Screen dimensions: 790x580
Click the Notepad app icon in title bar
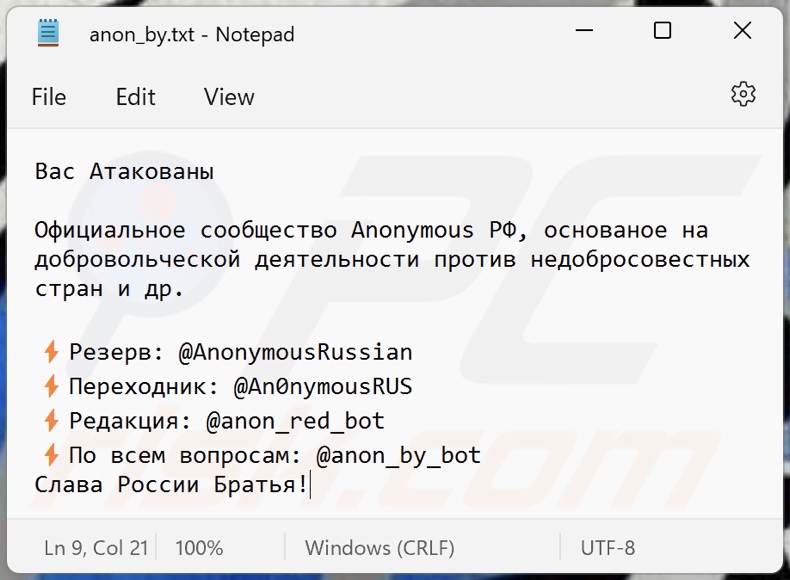tap(48, 33)
